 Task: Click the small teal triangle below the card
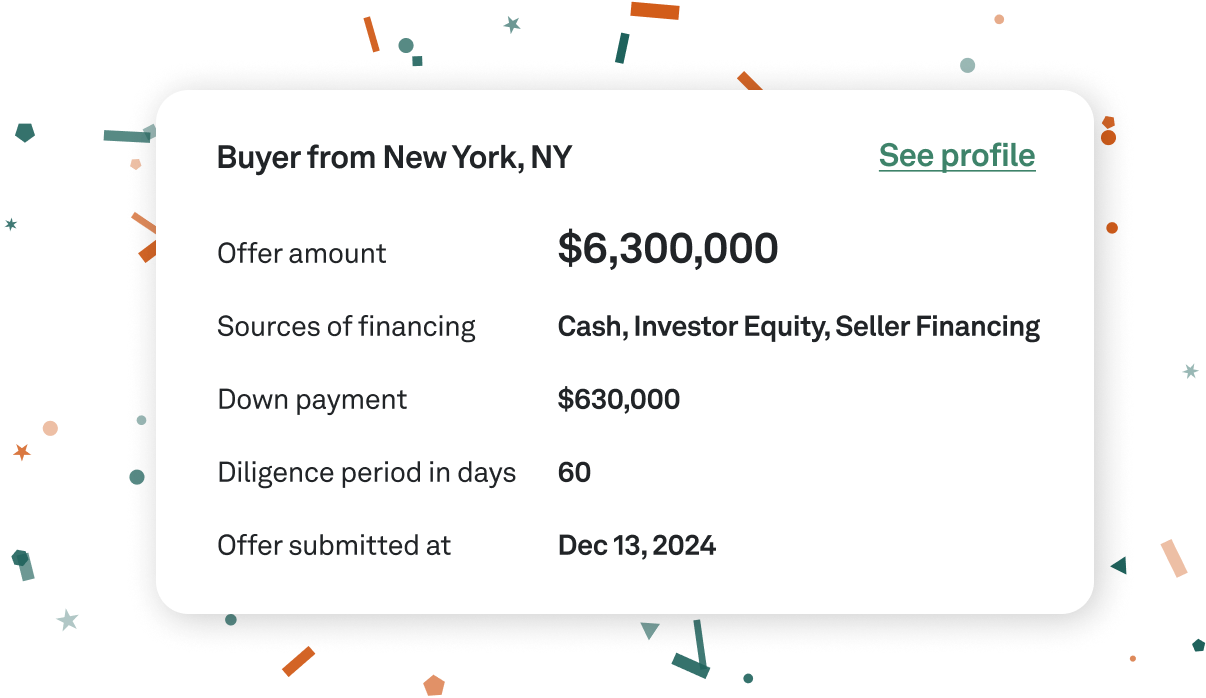click(x=650, y=630)
